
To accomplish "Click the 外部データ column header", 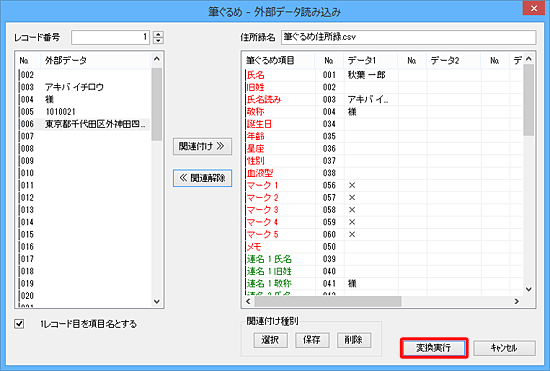I will (96, 60).
